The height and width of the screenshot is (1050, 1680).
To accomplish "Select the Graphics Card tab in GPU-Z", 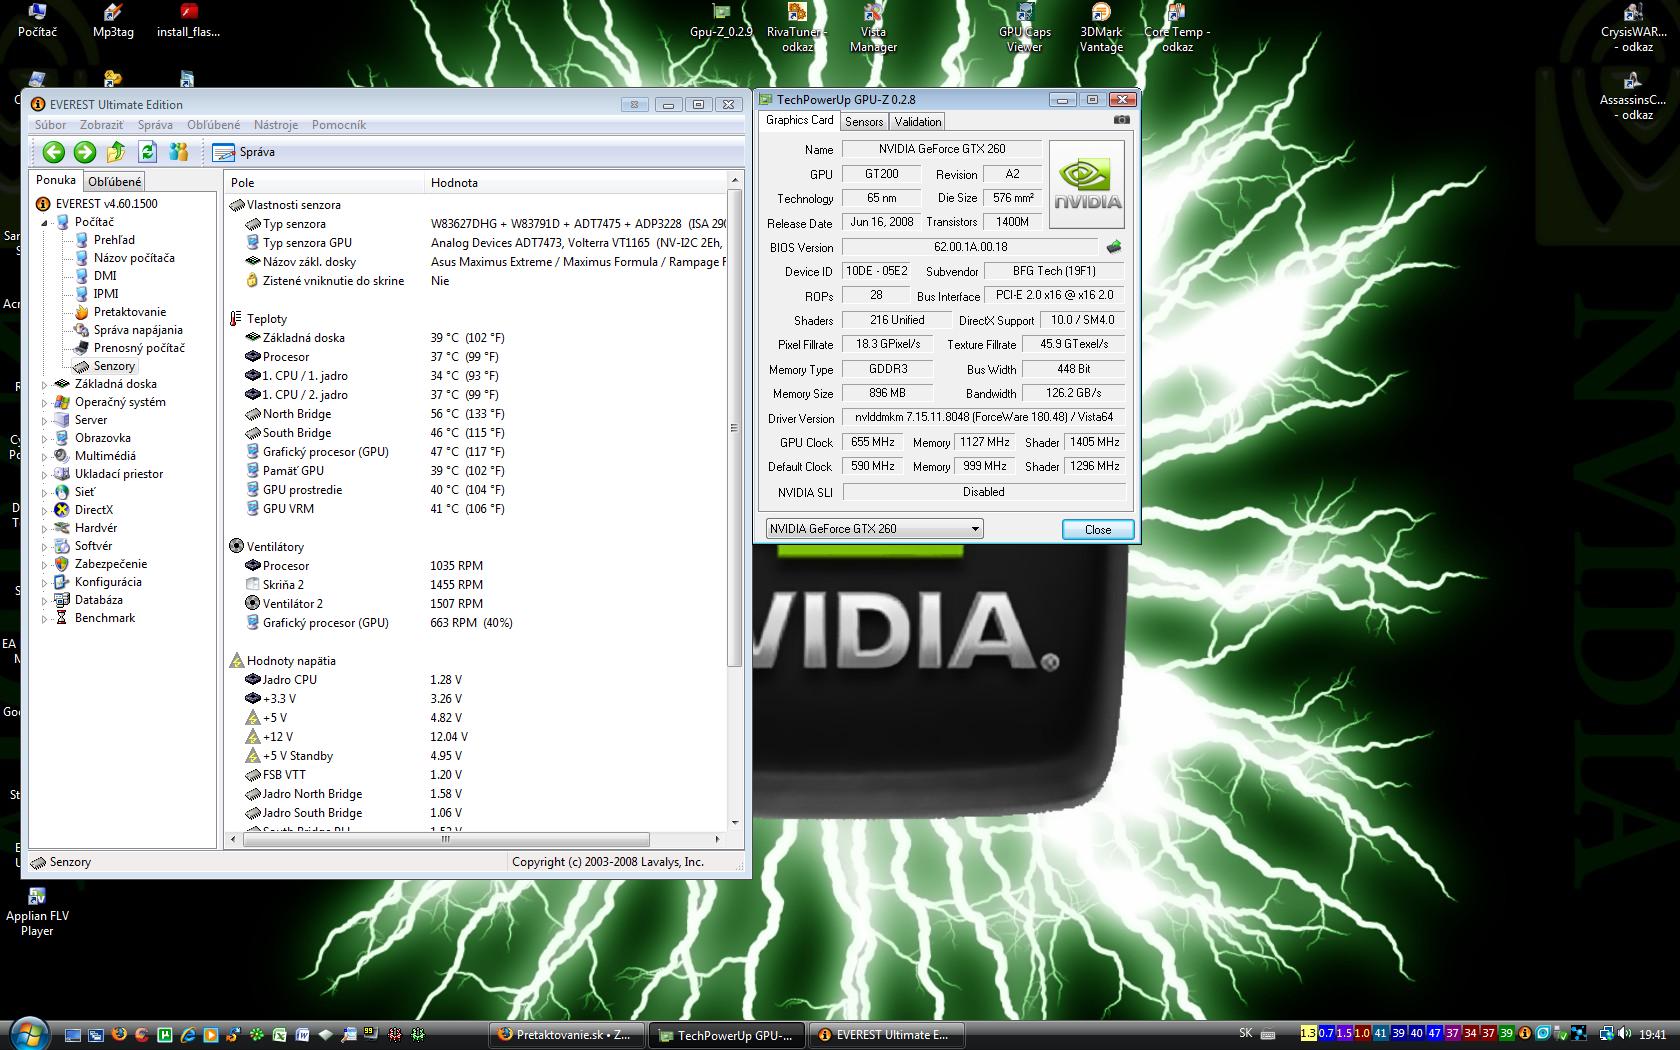I will (799, 120).
